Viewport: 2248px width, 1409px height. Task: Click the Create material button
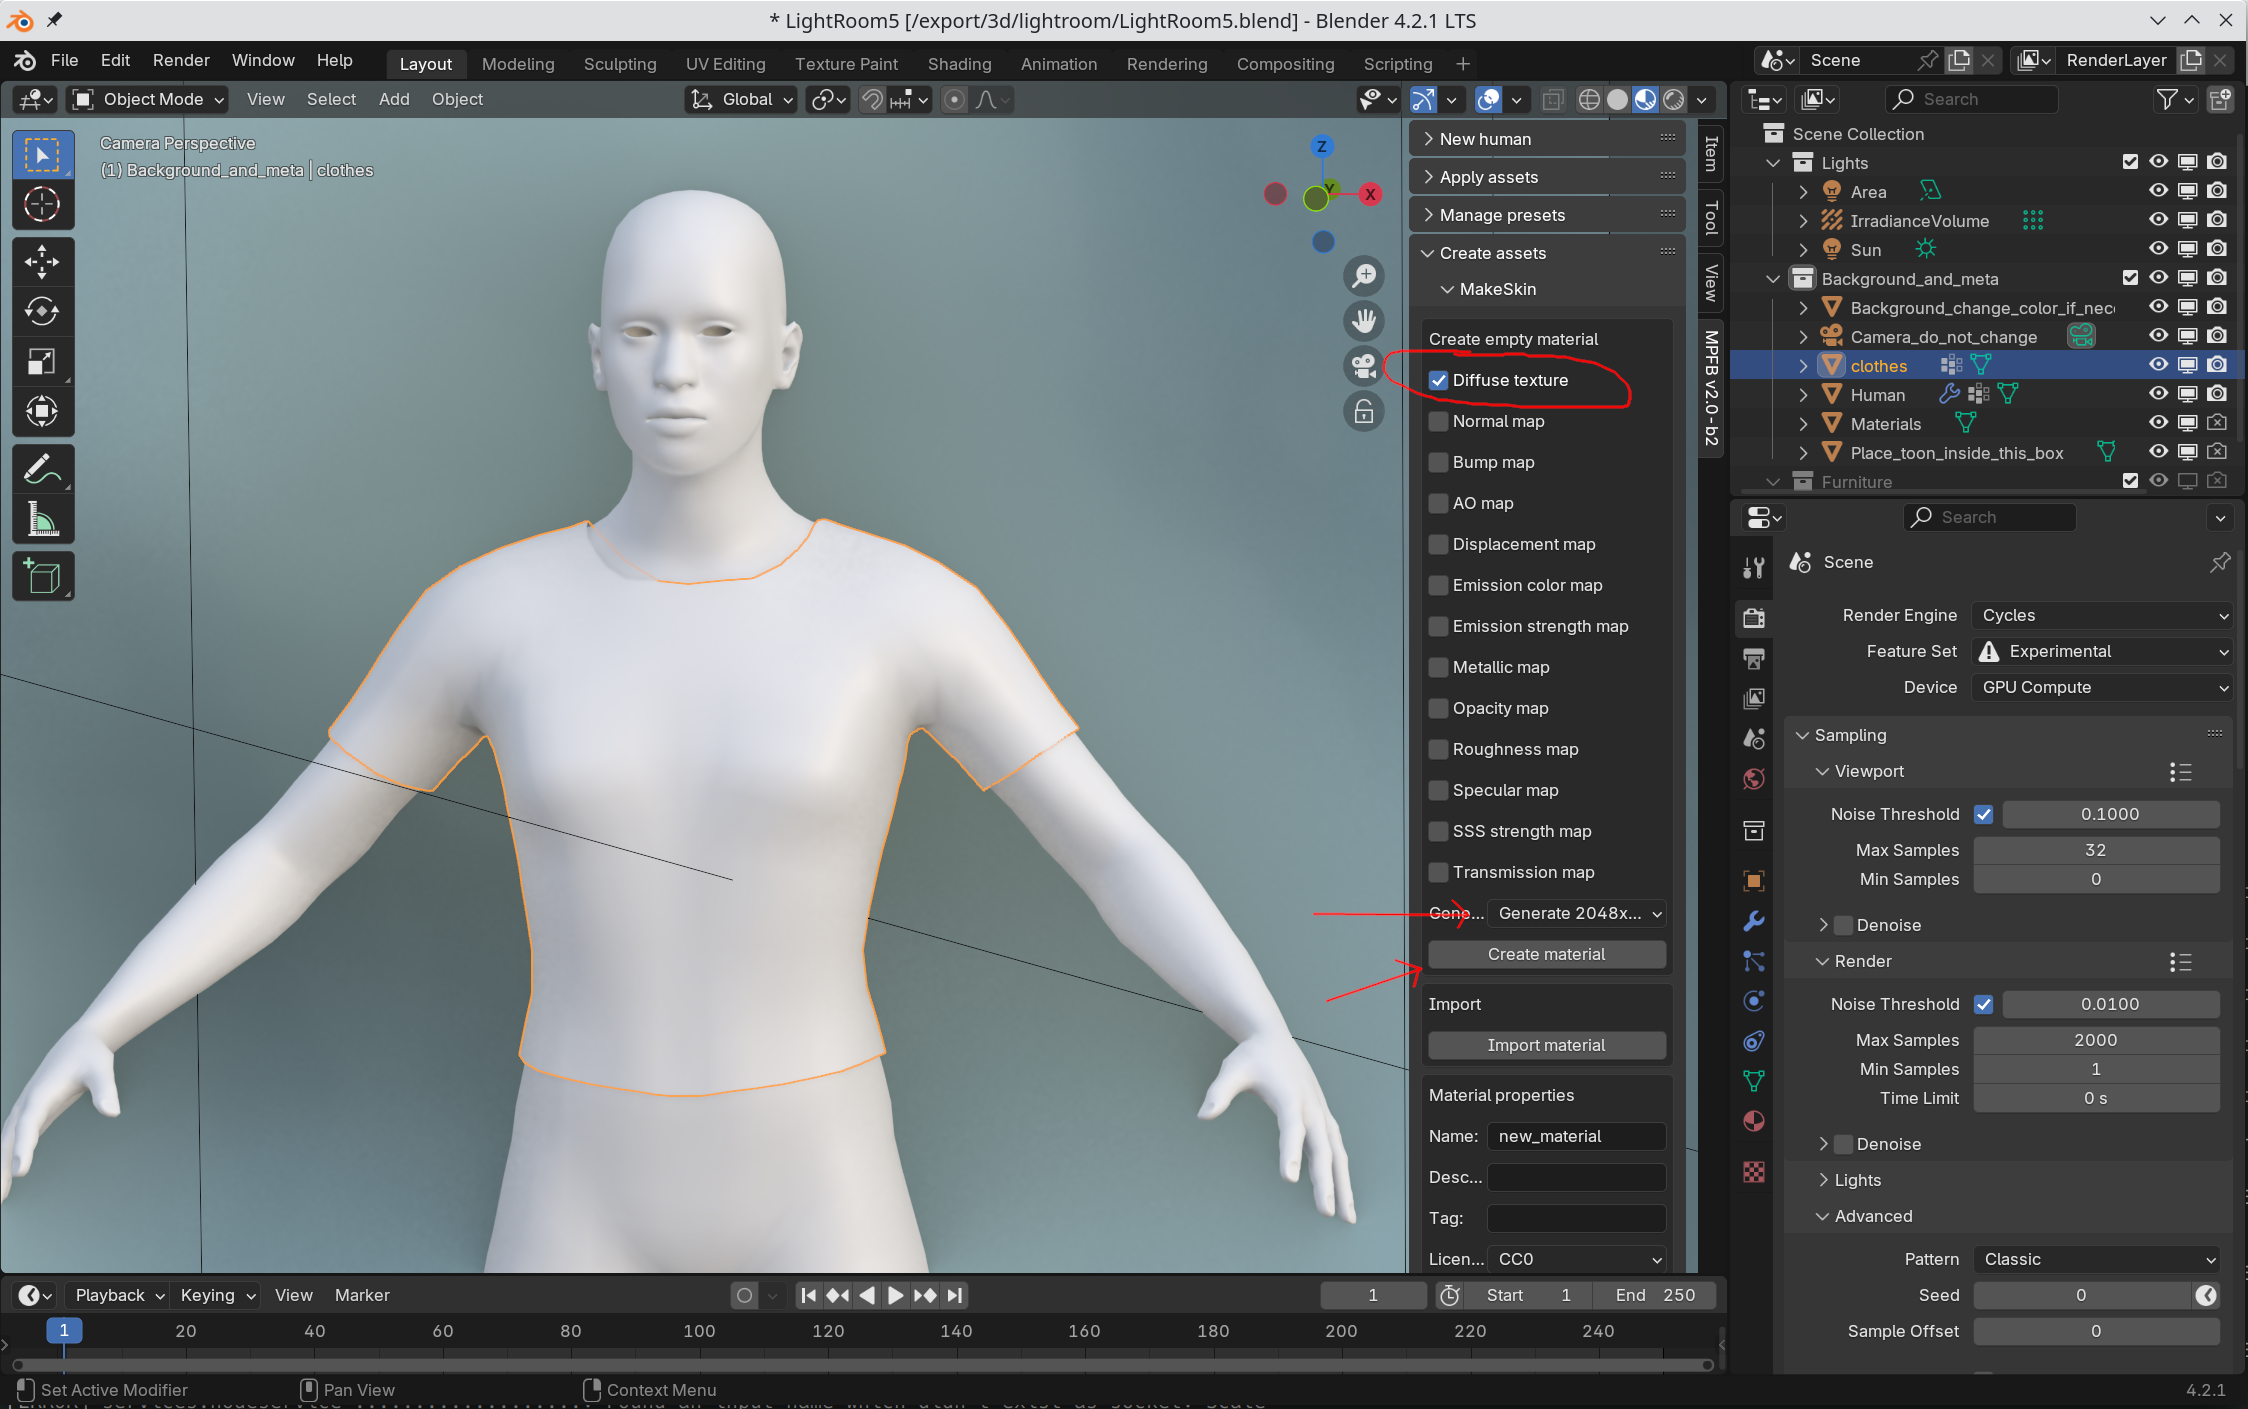pos(1546,954)
